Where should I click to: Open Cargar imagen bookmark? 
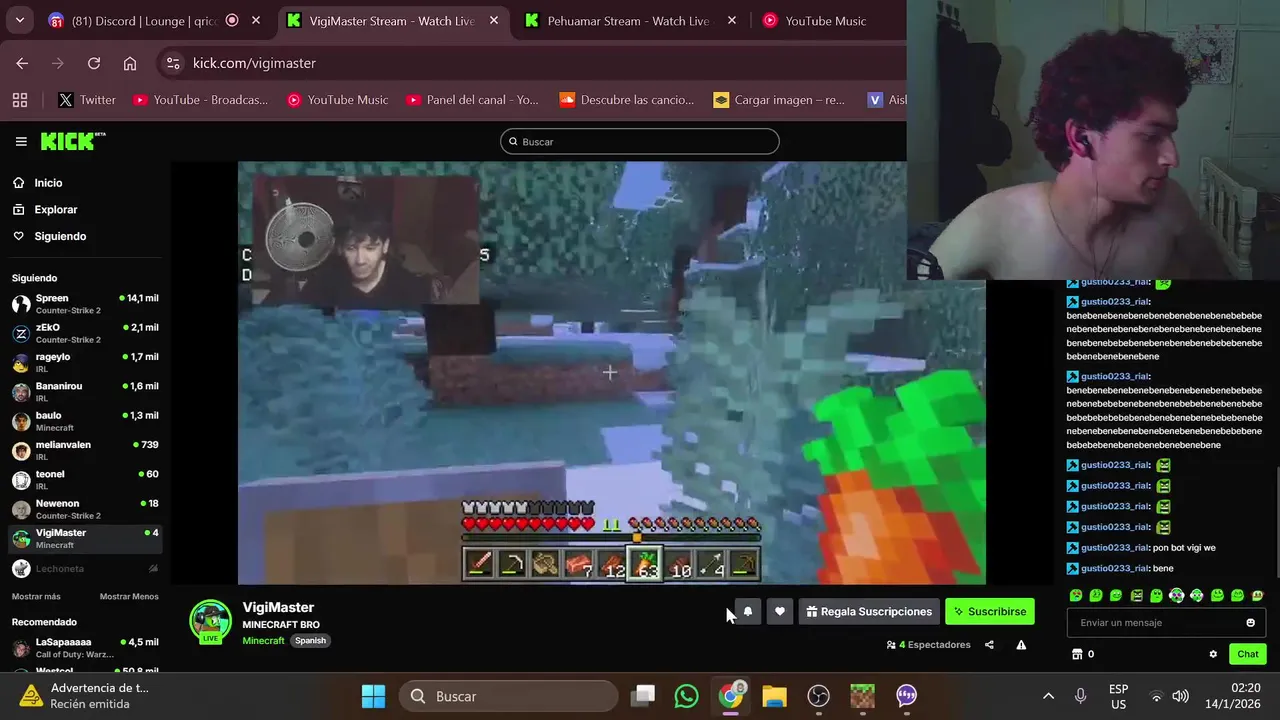779,100
